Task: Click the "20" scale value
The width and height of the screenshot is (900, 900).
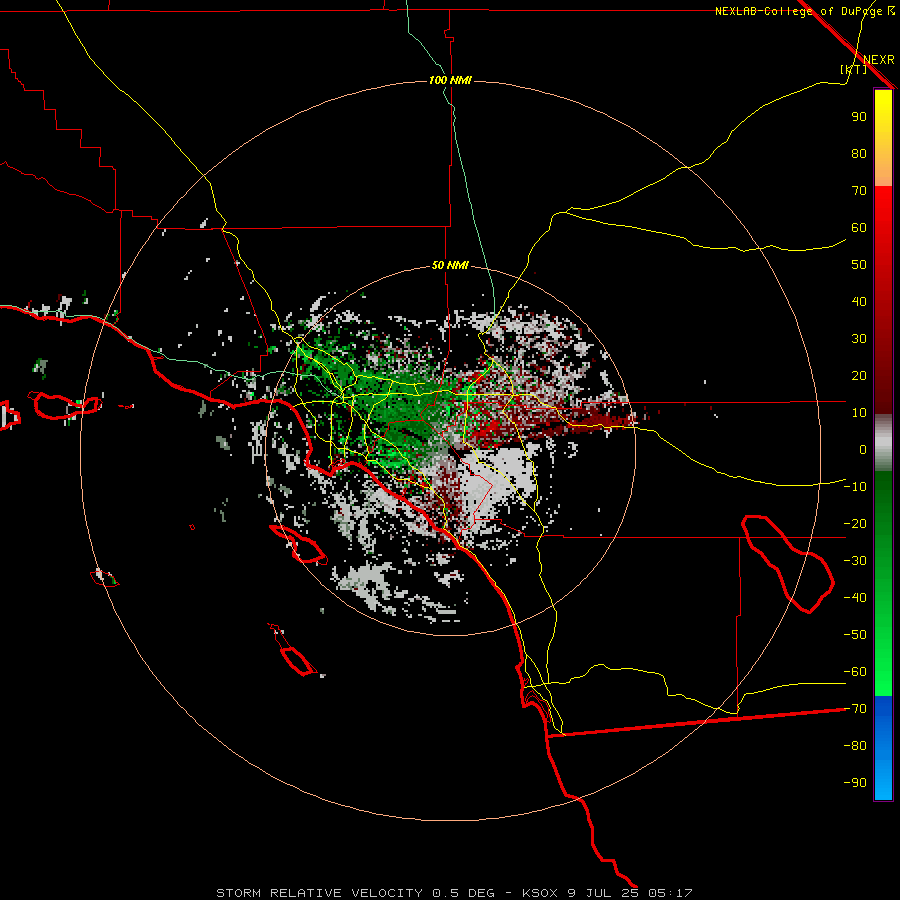Action: 859,375
